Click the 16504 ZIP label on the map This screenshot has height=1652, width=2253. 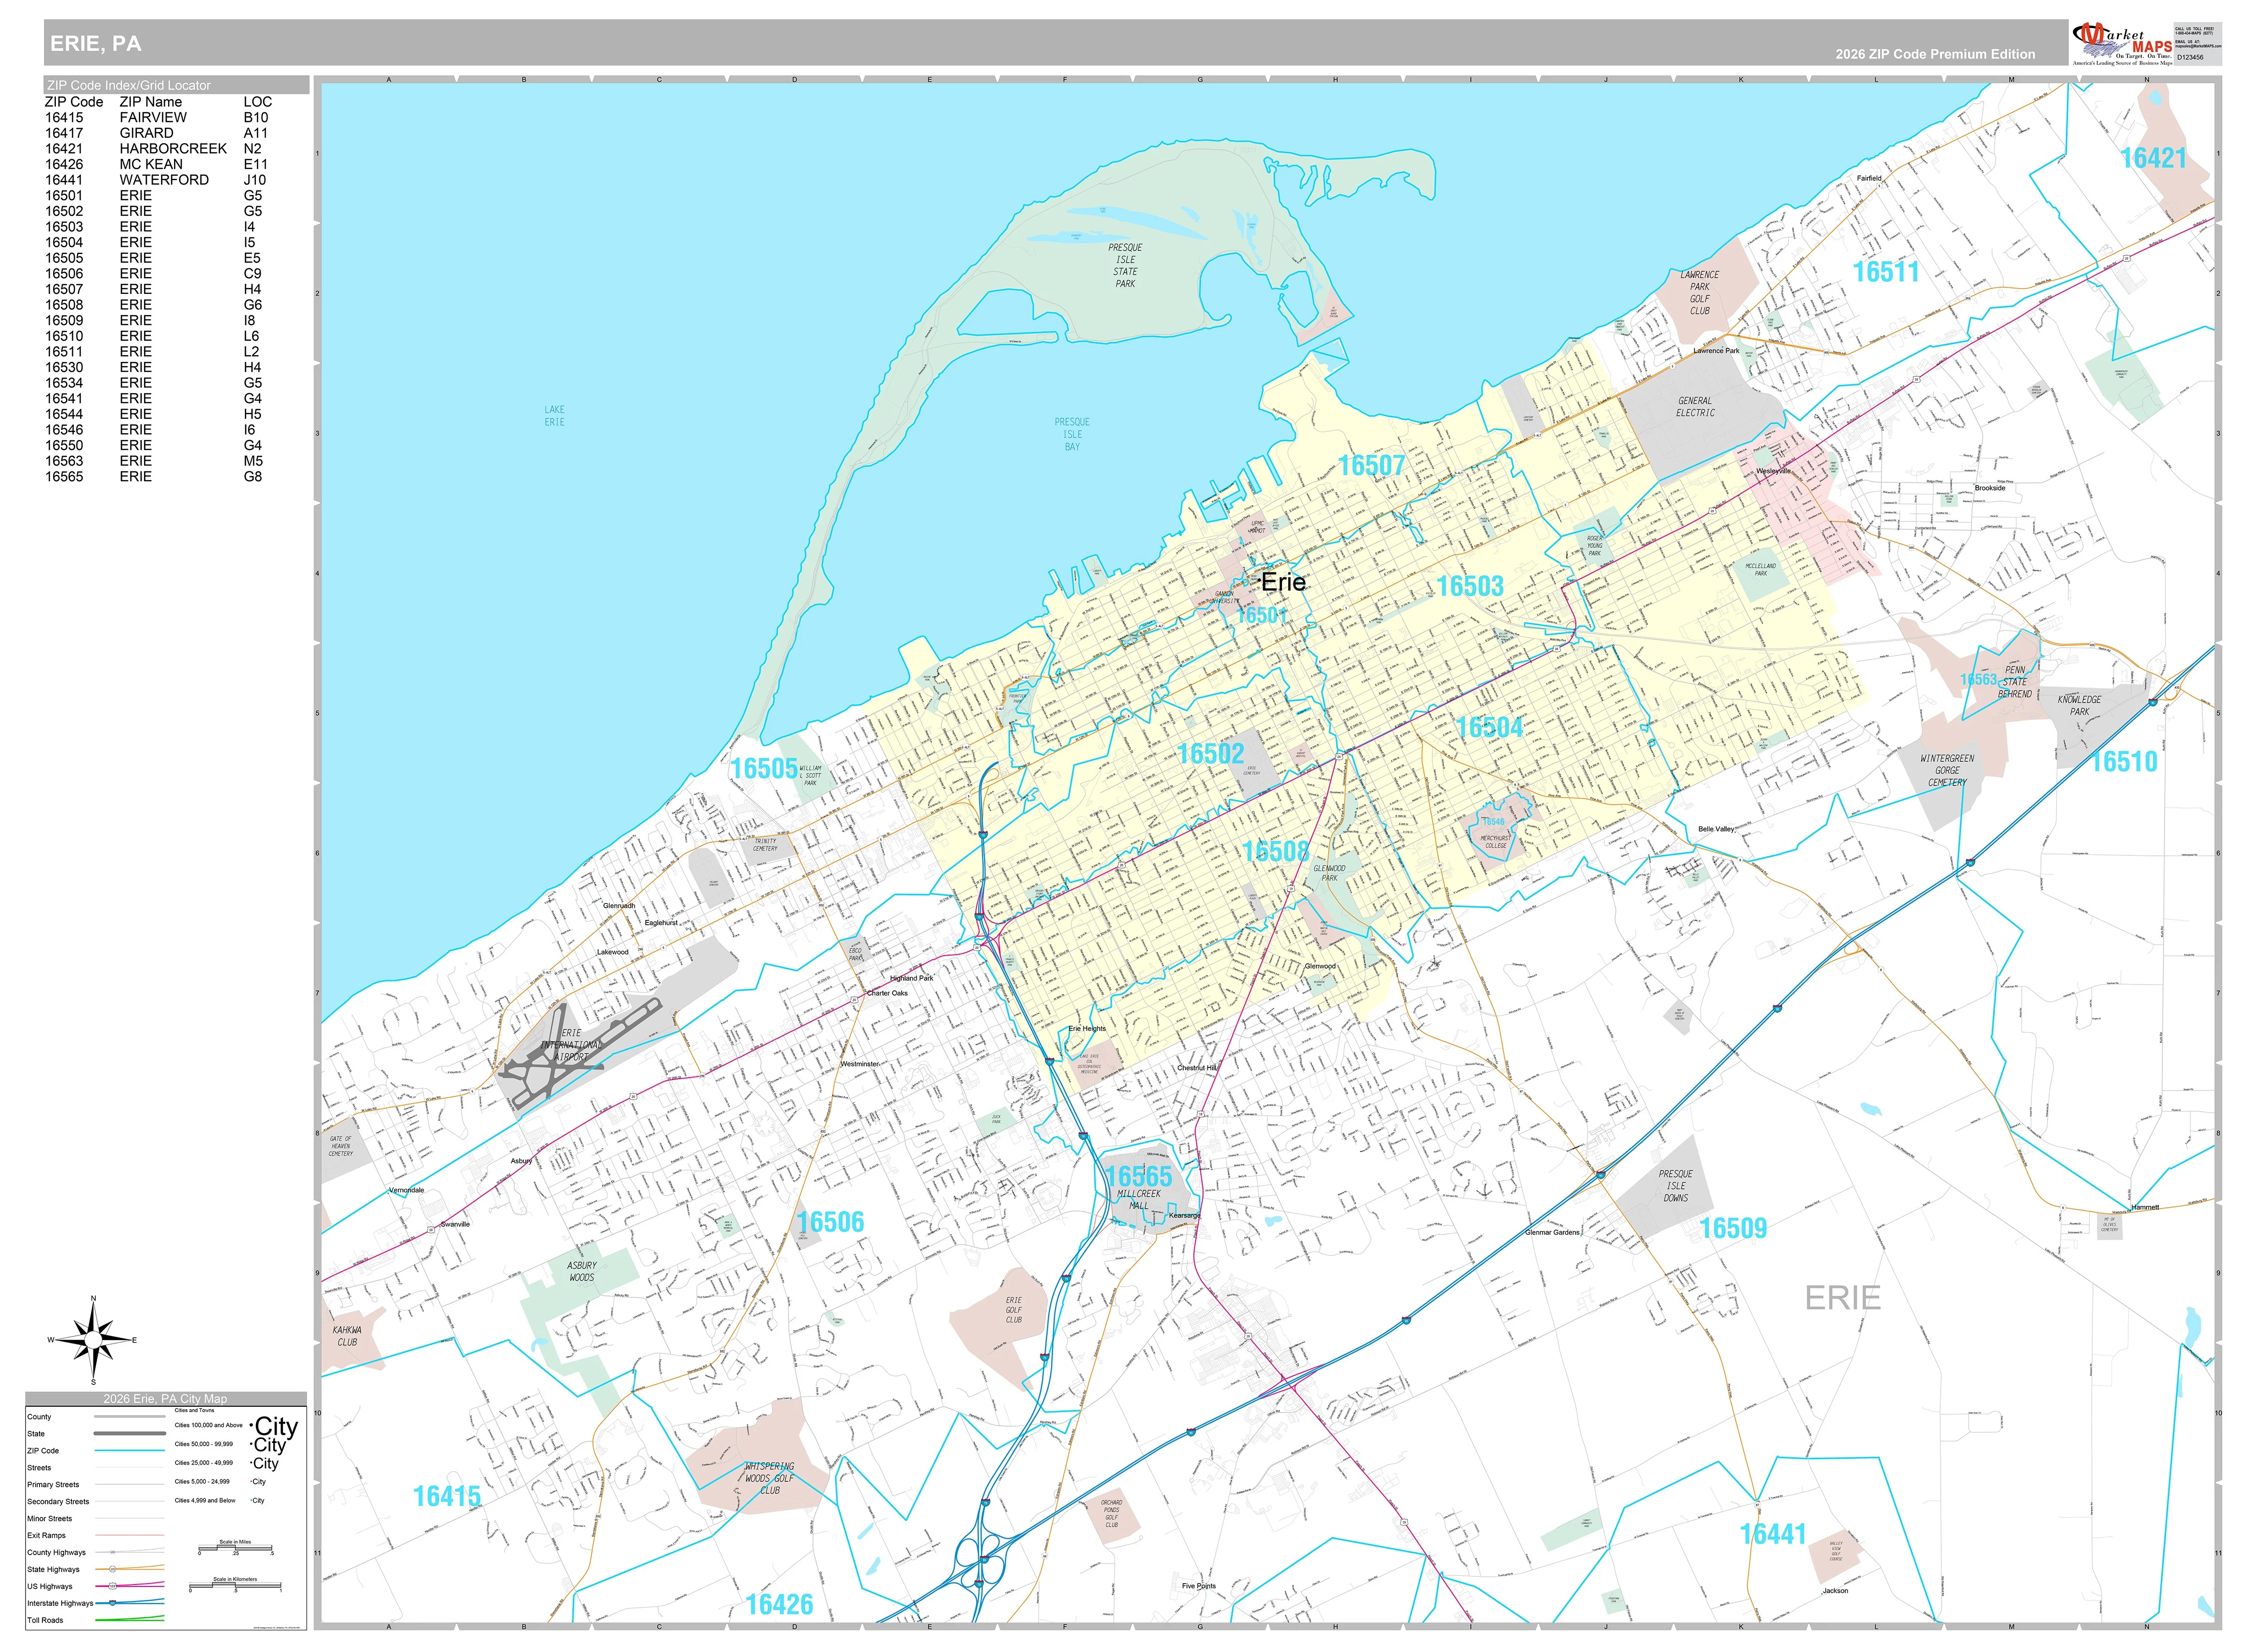point(1489,728)
